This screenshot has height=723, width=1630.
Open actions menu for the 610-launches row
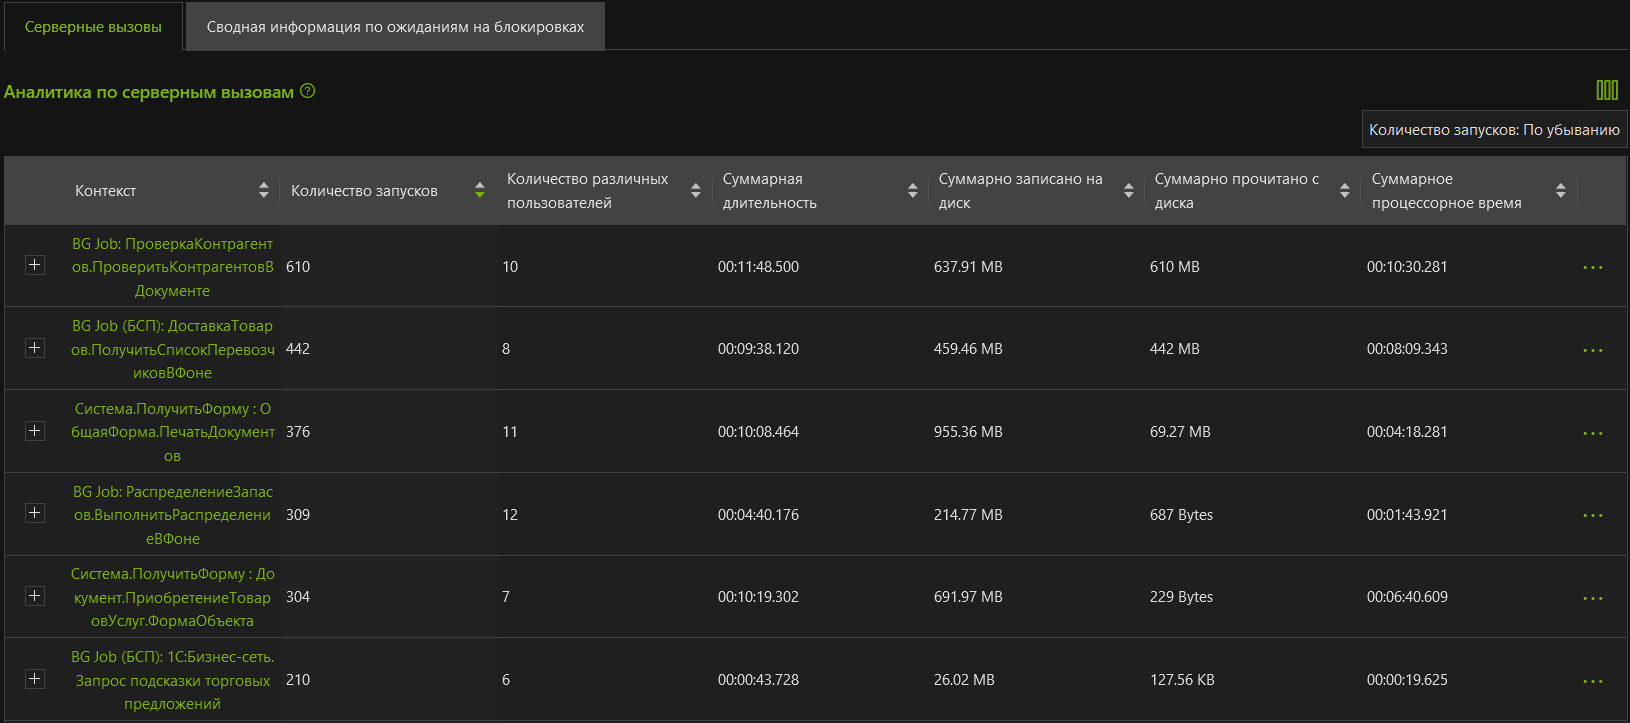click(1592, 267)
